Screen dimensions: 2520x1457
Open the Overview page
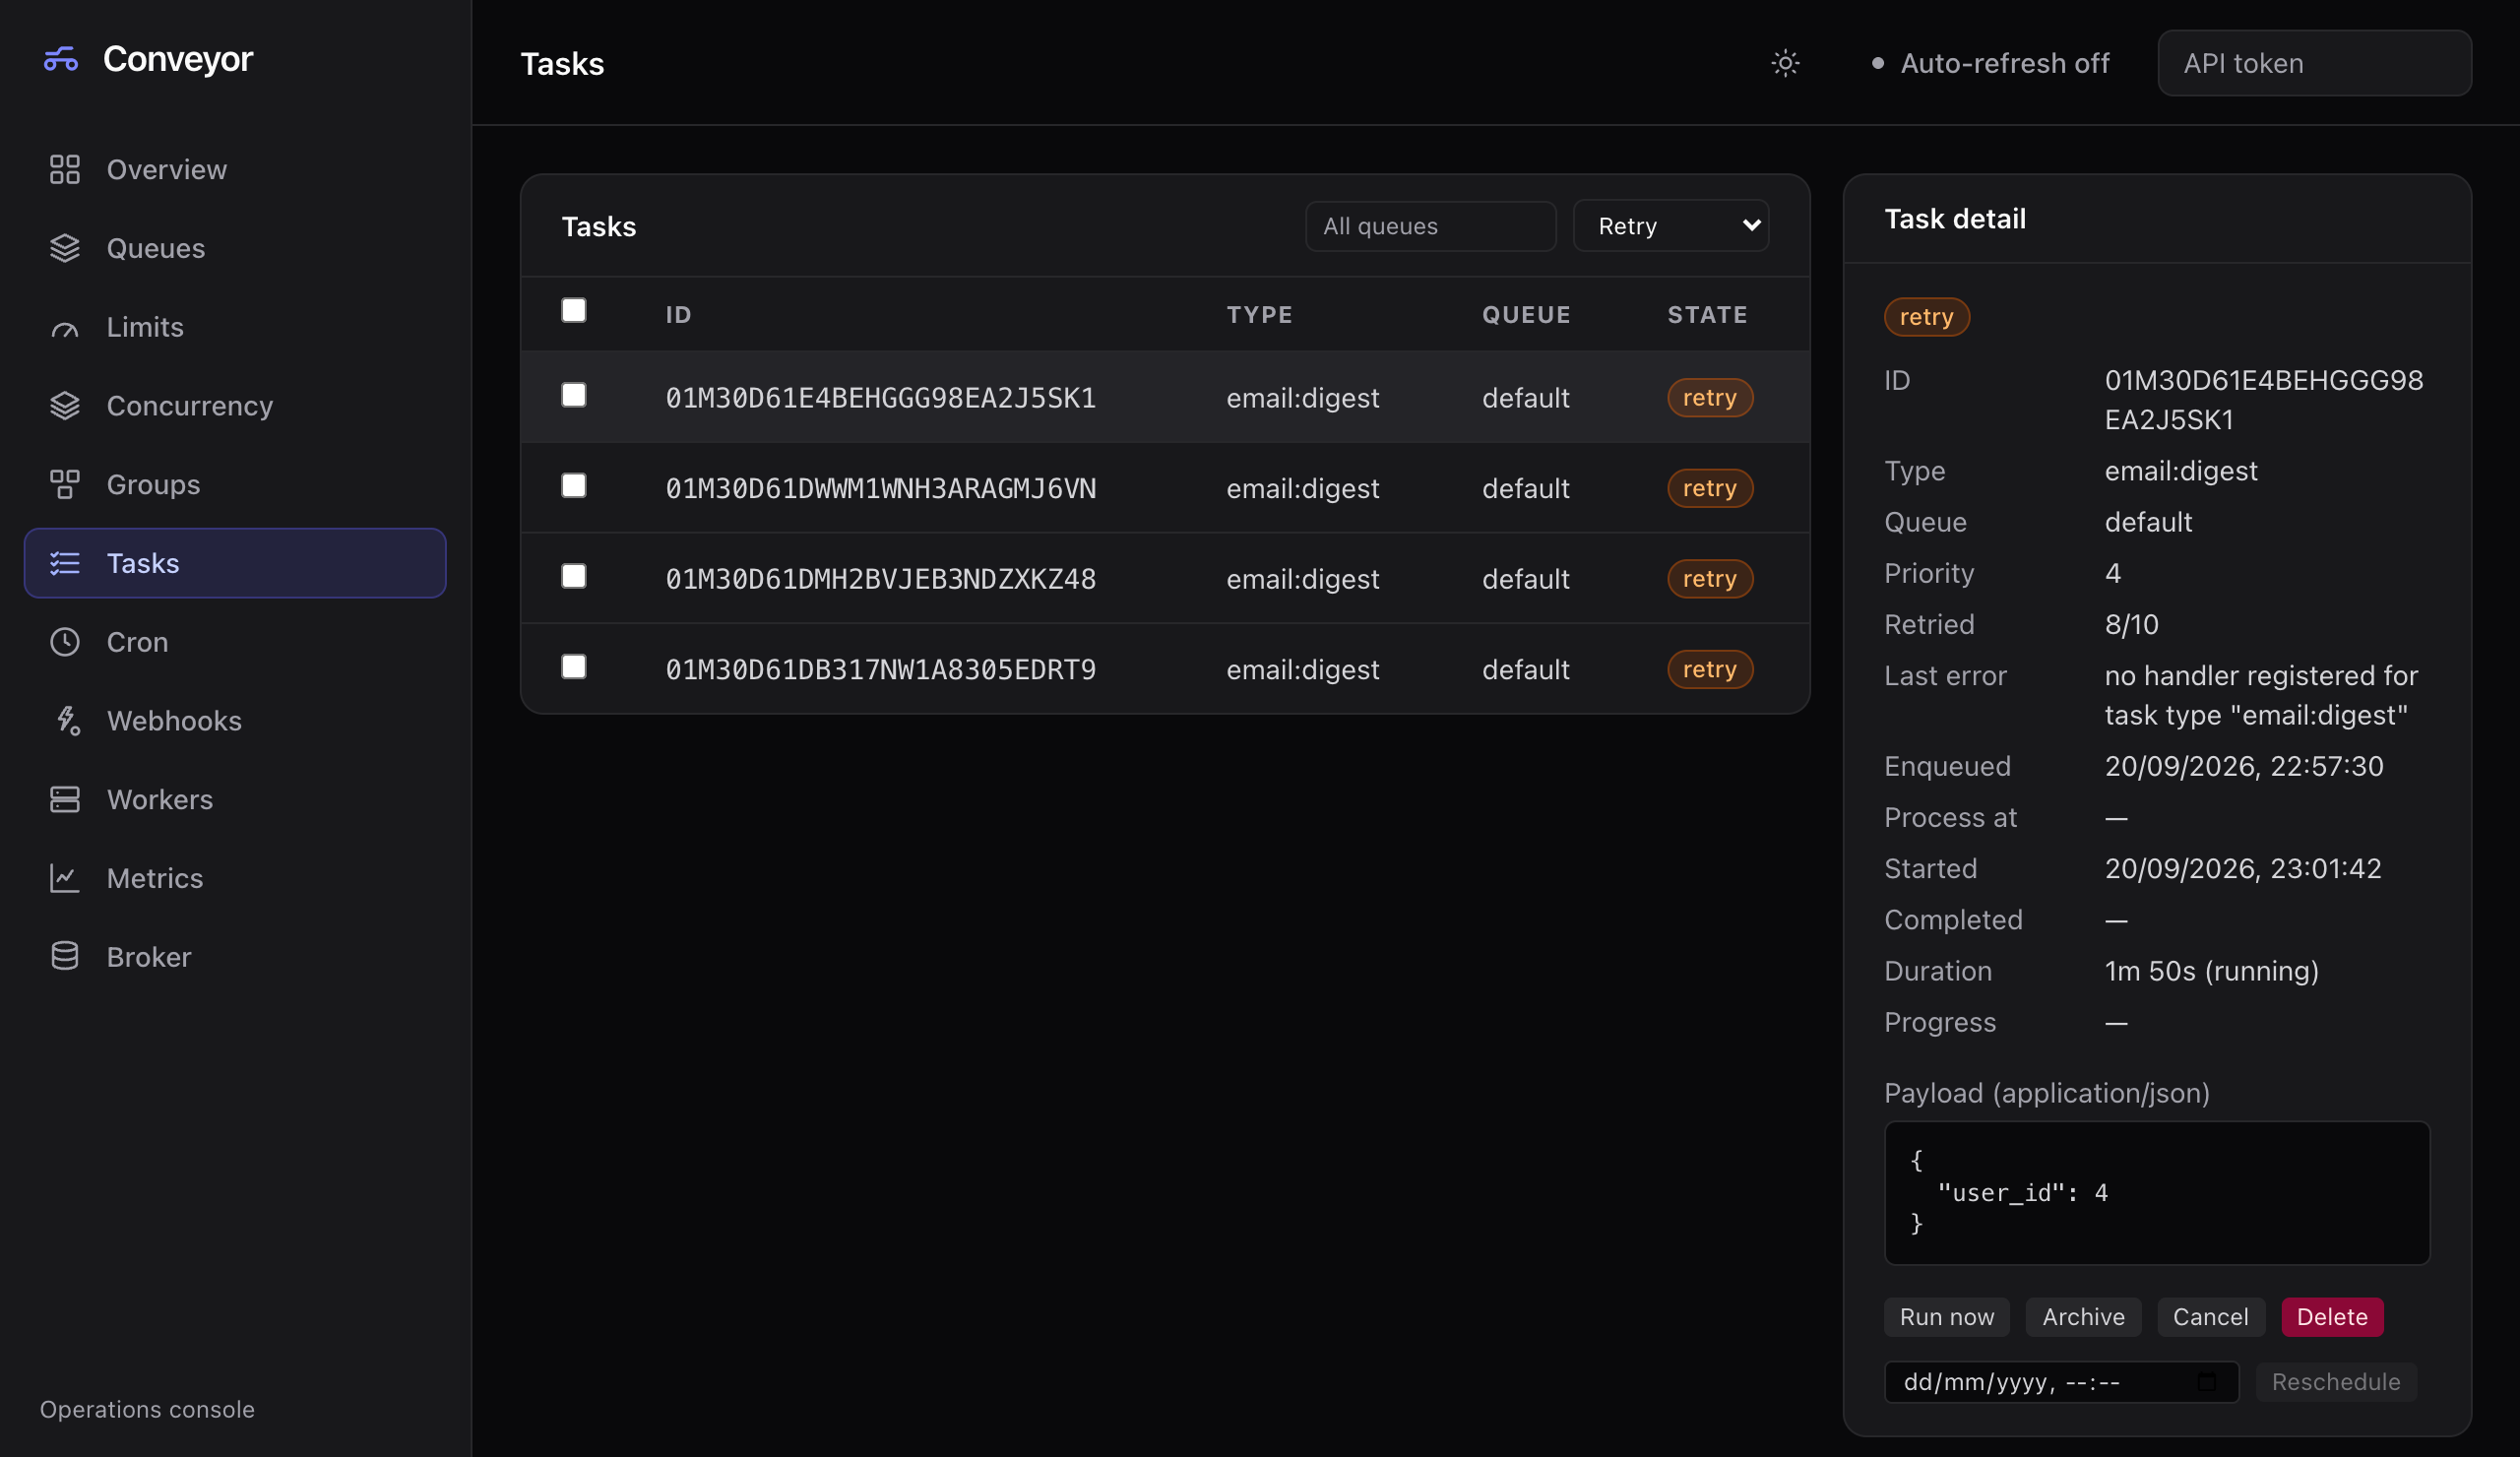coord(235,170)
